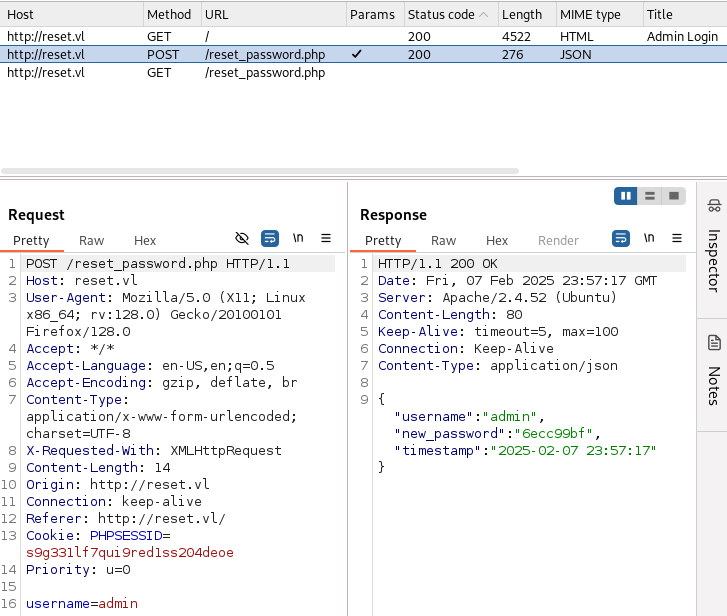Select GET /reset_password.php history row
727x616 pixels.
coord(364,73)
